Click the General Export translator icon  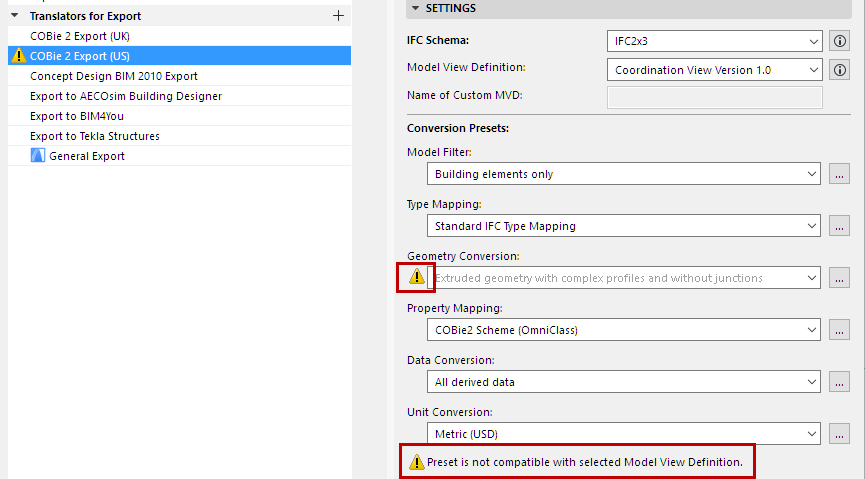click(38, 156)
